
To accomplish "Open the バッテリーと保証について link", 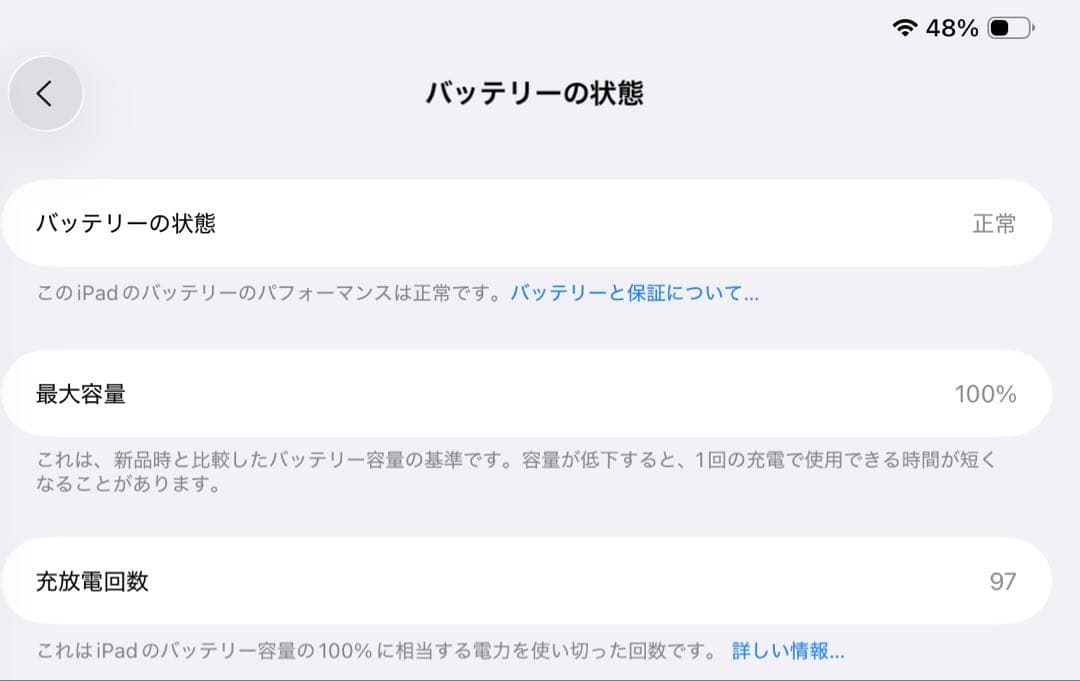I will 632,292.
